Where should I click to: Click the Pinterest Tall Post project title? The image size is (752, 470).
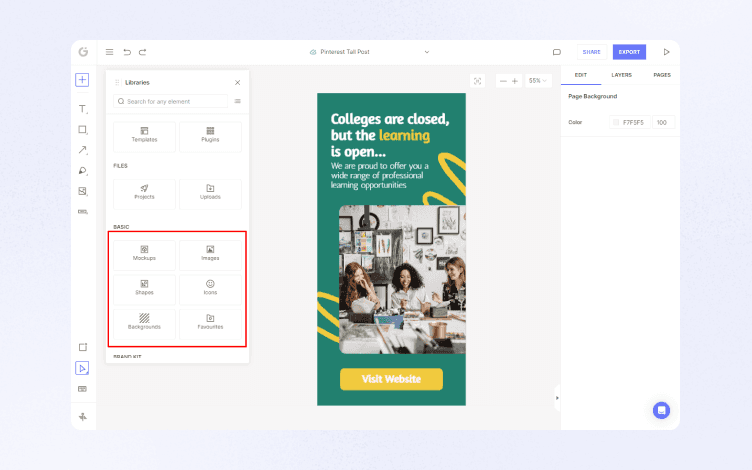click(x=345, y=52)
